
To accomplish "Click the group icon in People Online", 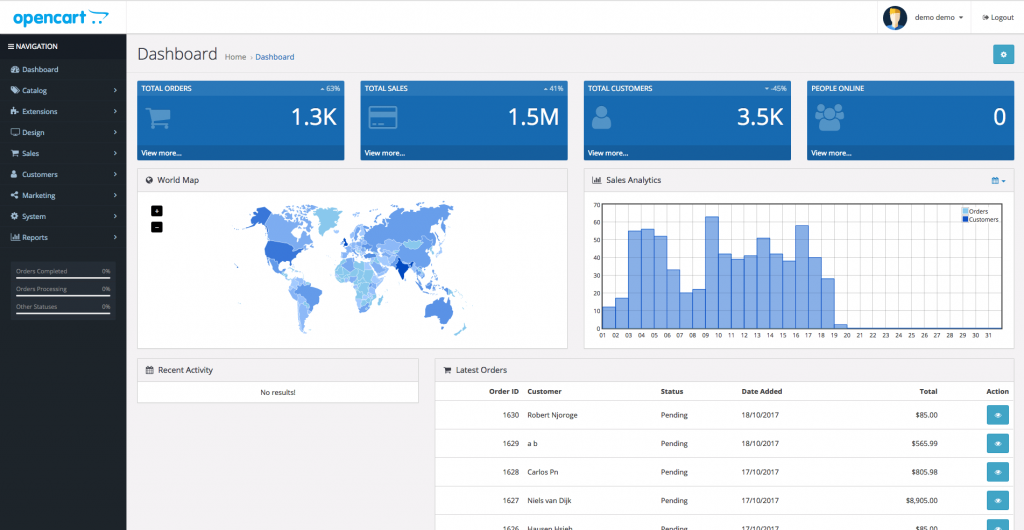I will pyautogui.click(x=829, y=118).
